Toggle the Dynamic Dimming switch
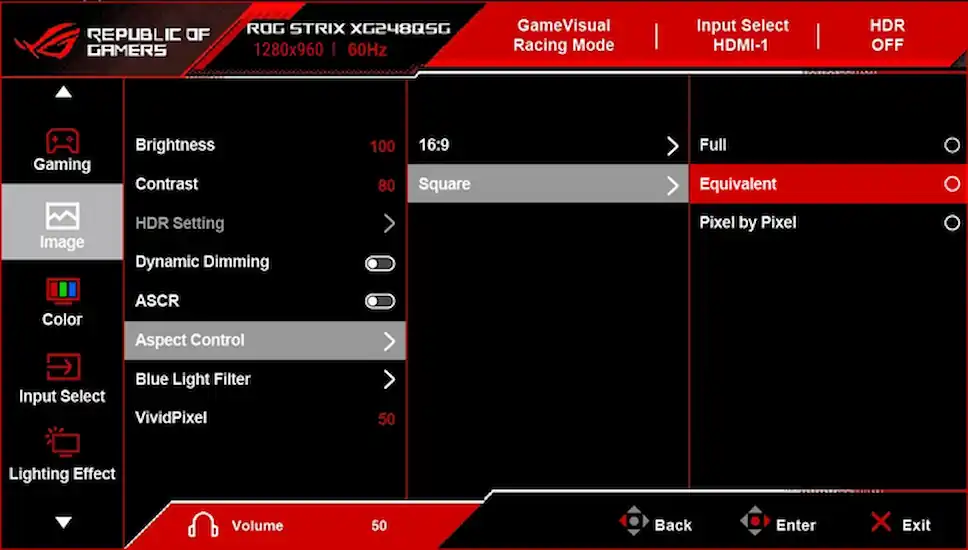 coord(380,263)
